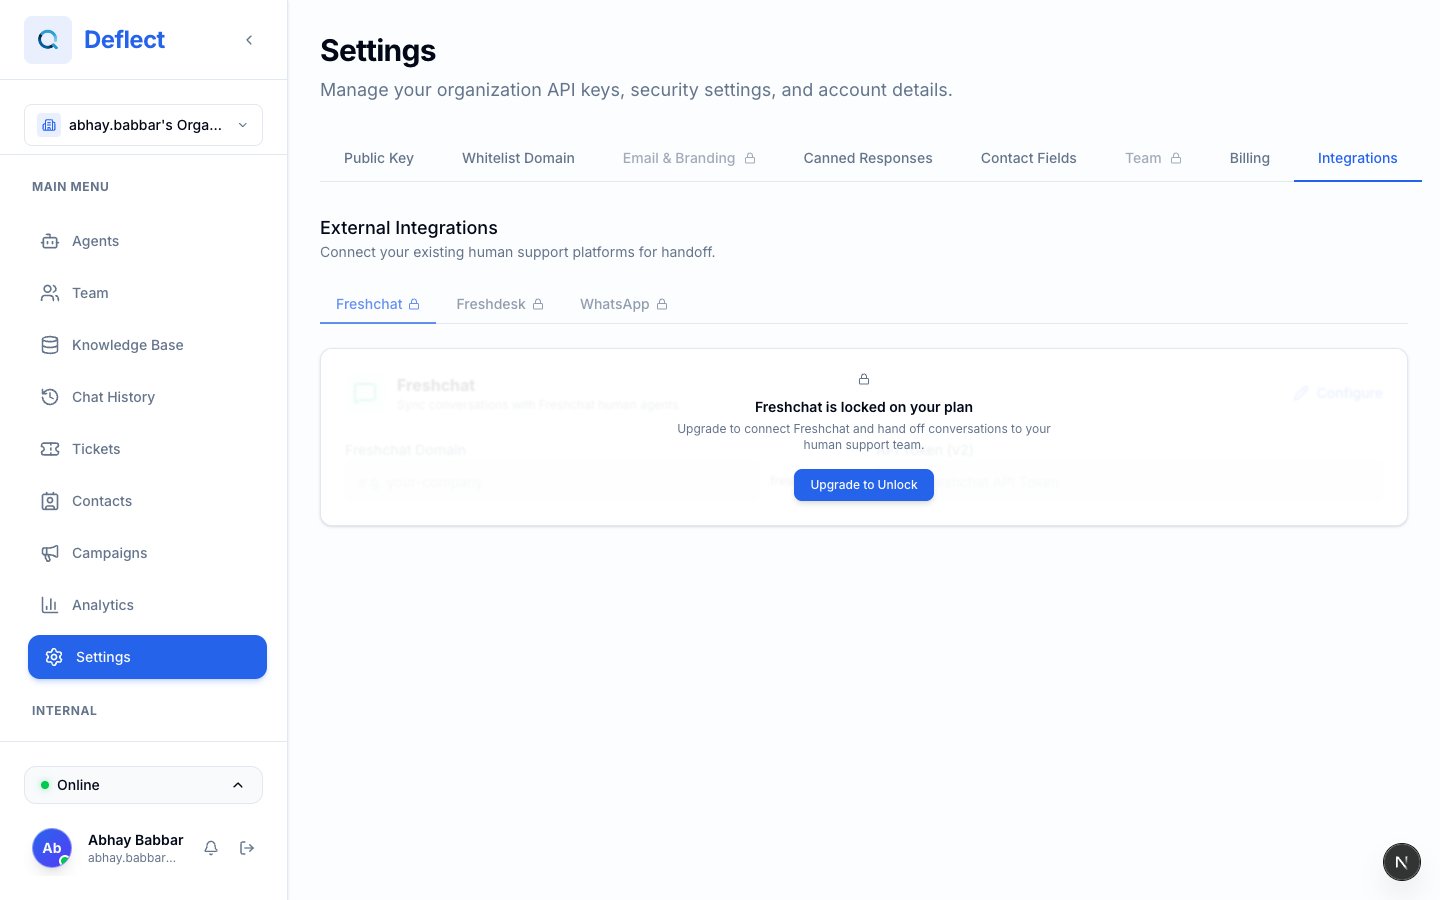Click the Next.js dev tools badge
1440x900 pixels.
[x=1402, y=862]
